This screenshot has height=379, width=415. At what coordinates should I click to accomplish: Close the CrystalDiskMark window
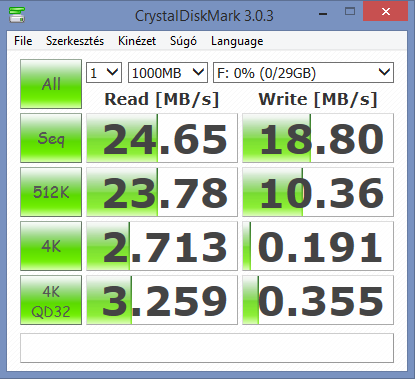tap(386, 11)
